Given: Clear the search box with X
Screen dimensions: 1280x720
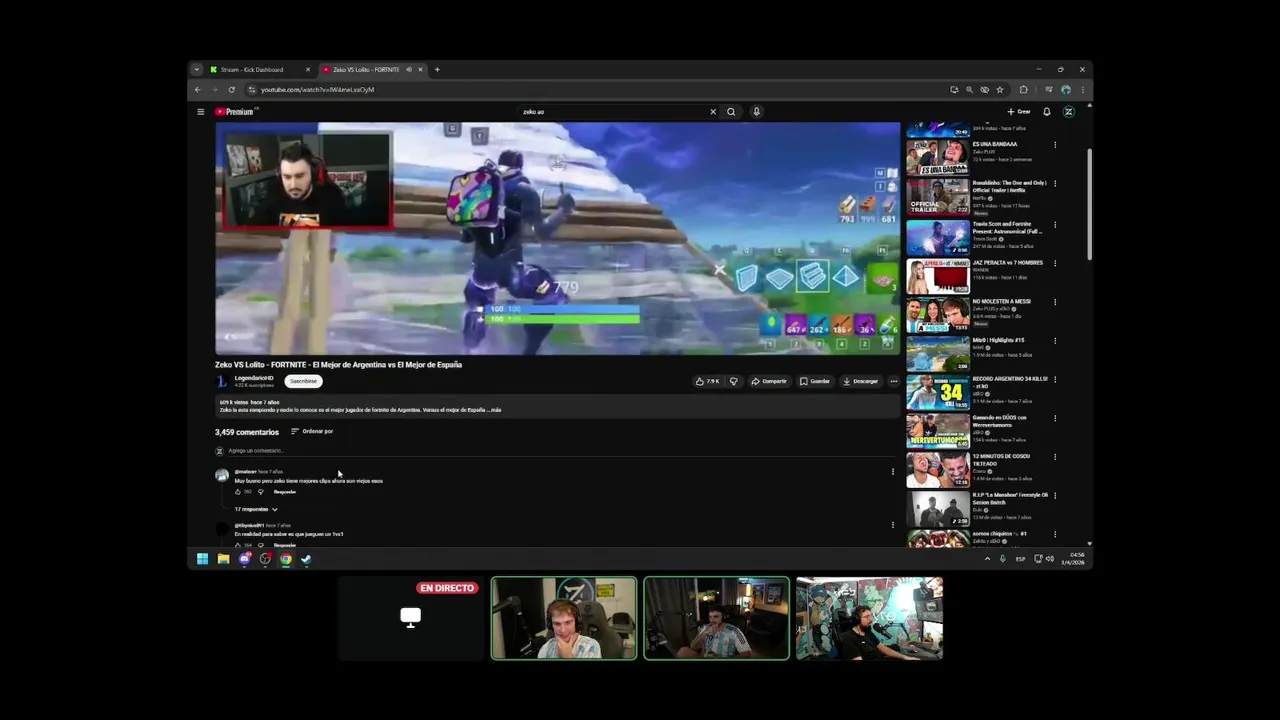Looking at the screenshot, I should [713, 112].
